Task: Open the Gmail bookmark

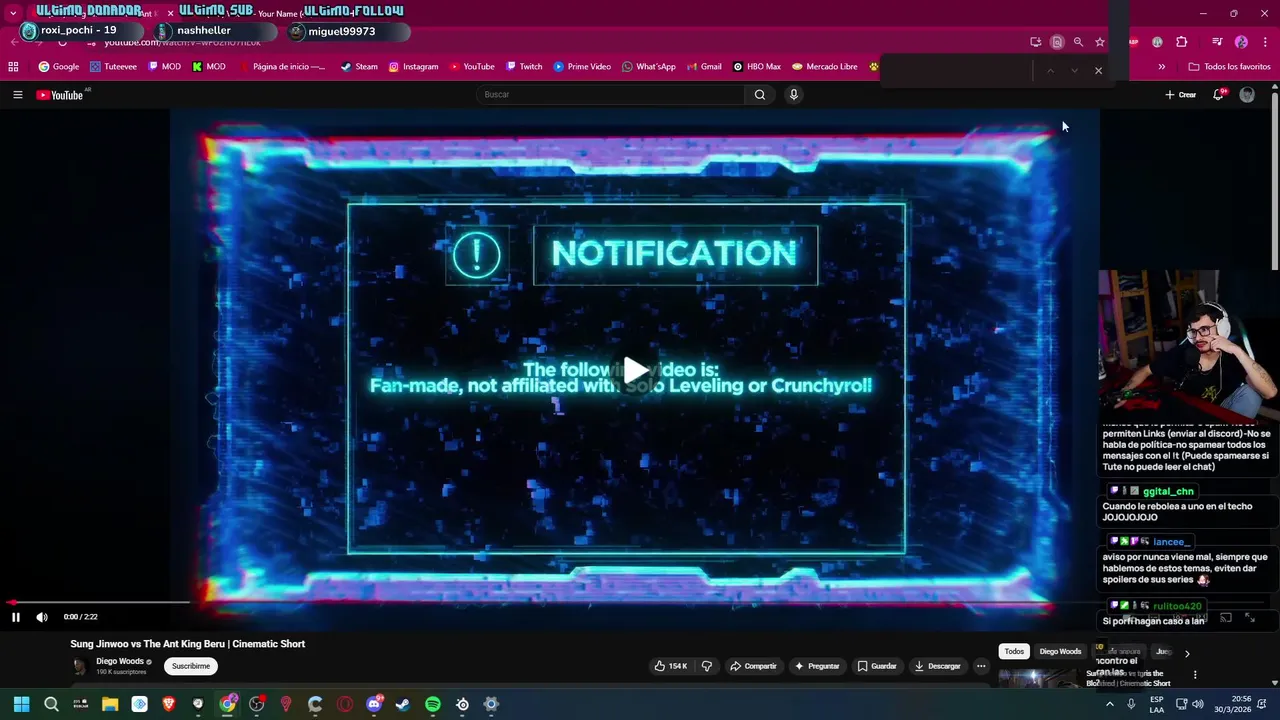Action: [x=704, y=67]
